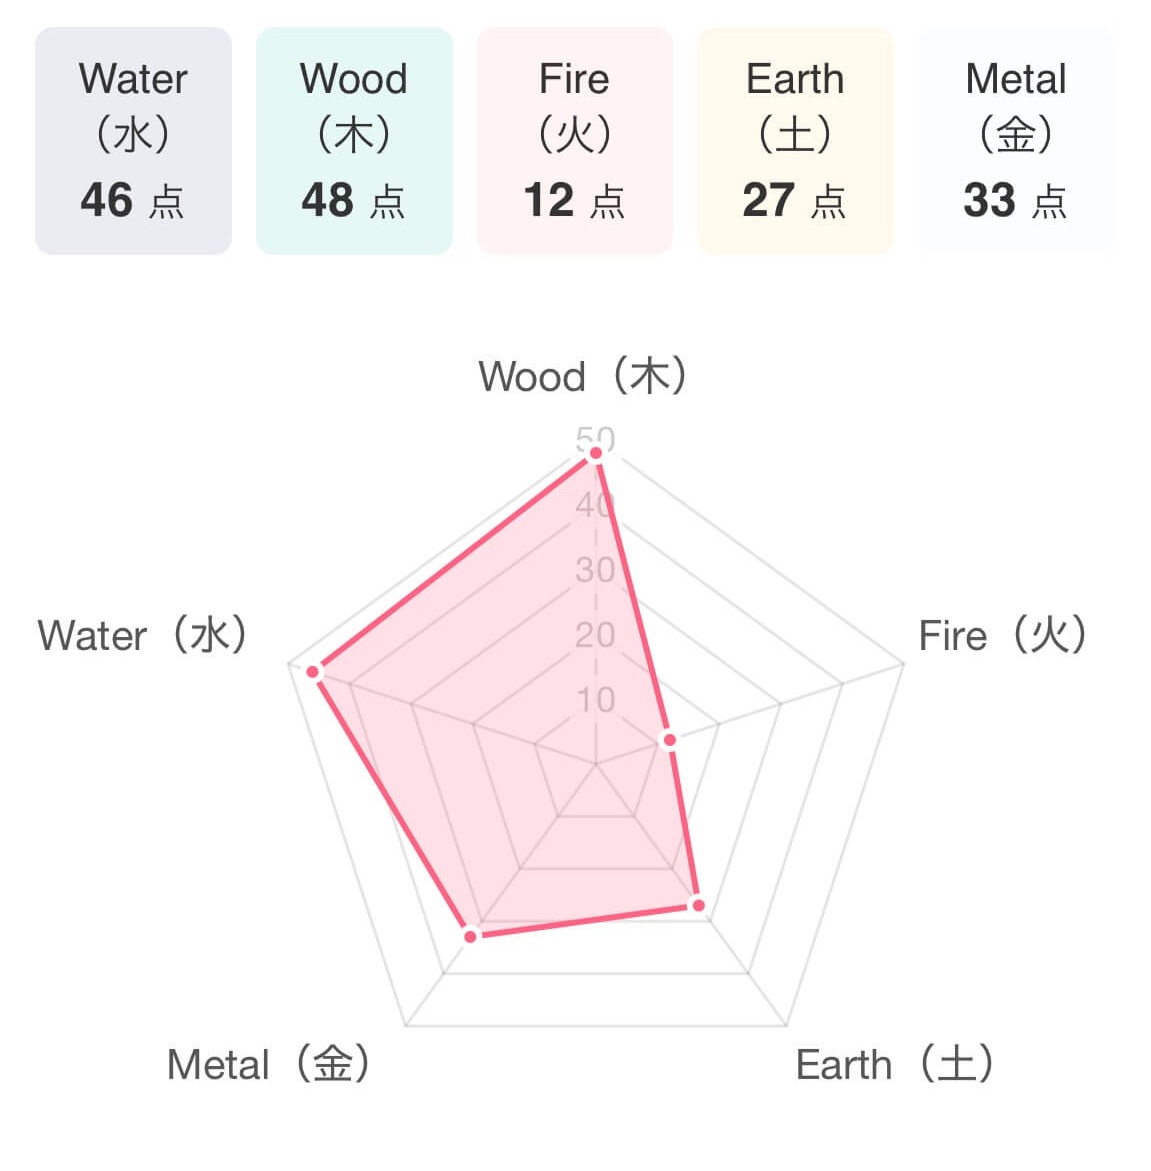The height and width of the screenshot is (1171, 1151).
Task: Click the Fire (火) axis label
Action: click(x=1003, y=636)
